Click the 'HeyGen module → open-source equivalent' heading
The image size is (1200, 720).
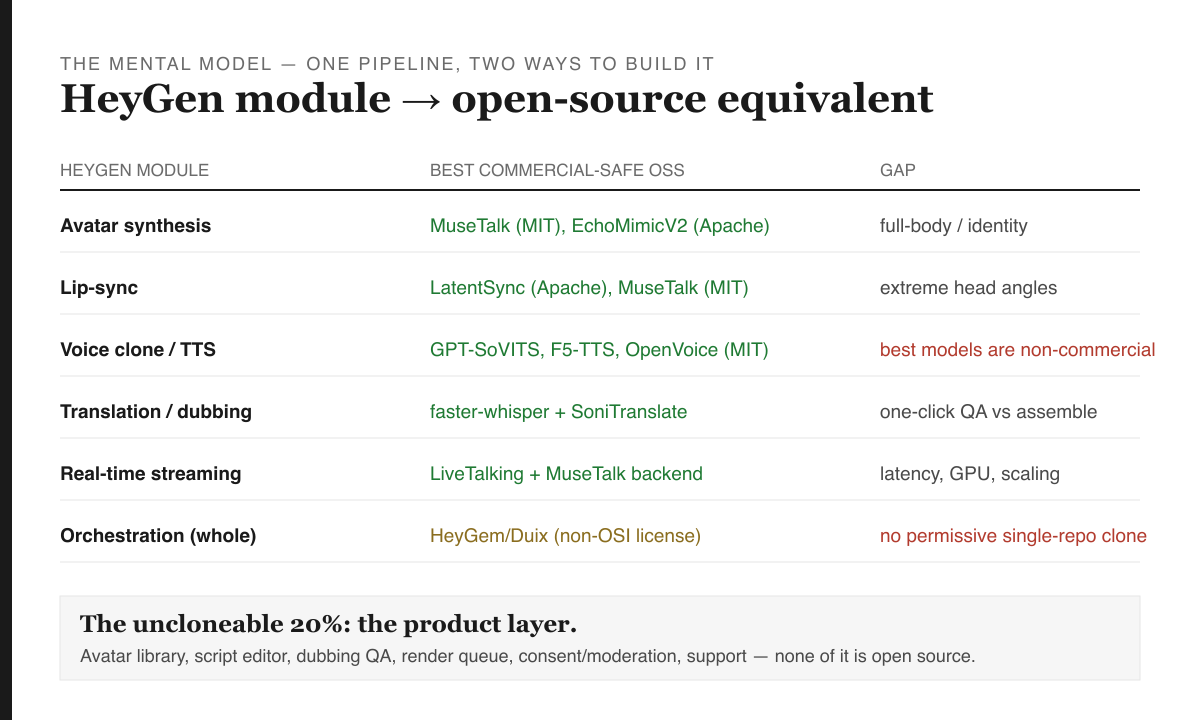click(x=497, y=99)
